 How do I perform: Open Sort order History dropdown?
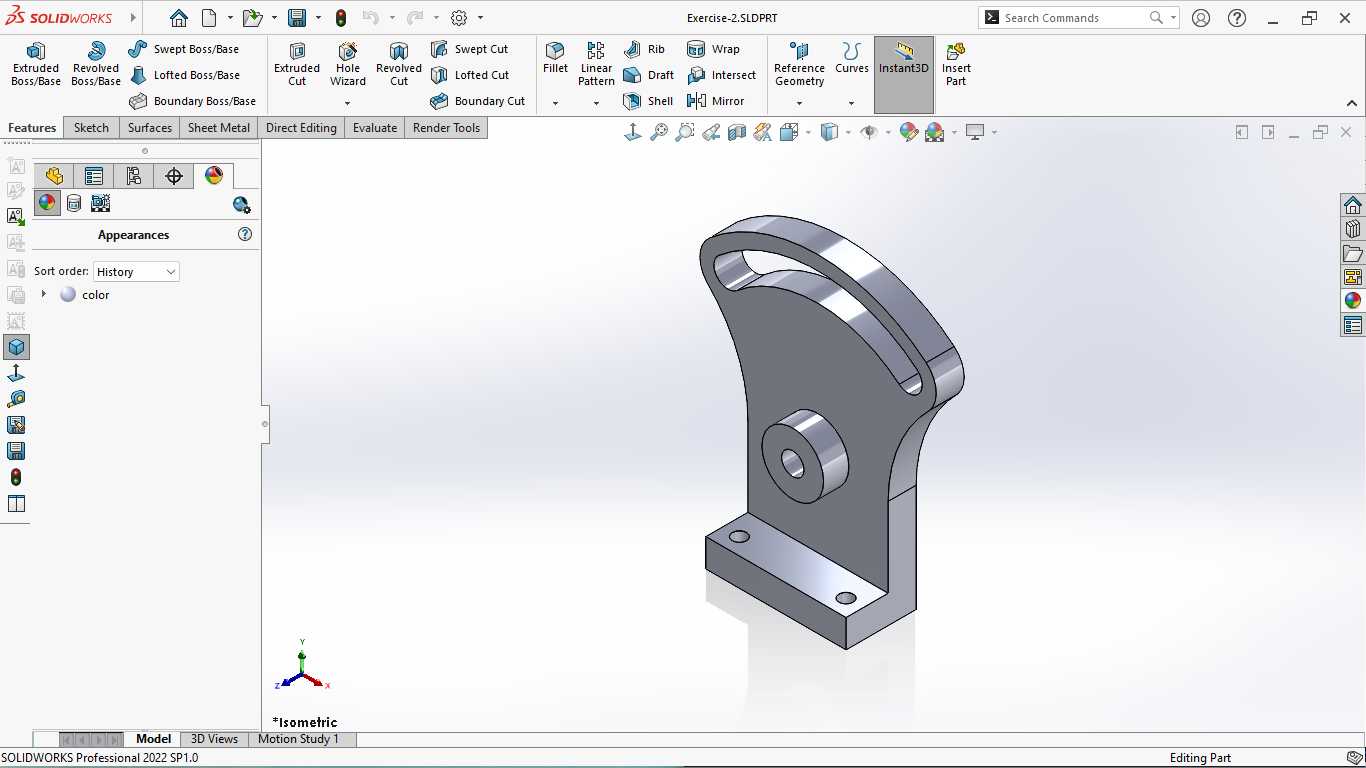coord(136,272)
